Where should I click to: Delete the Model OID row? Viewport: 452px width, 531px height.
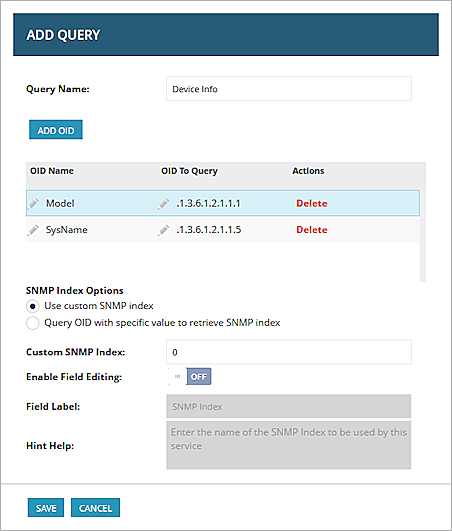tap(312, 204)
